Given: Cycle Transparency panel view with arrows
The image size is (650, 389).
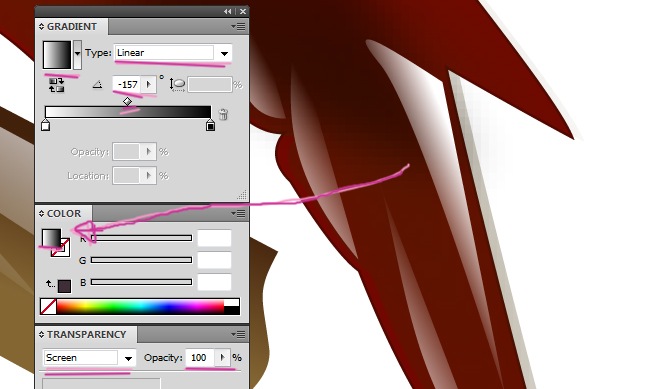Looking at the screenshot, I should coord(41,334).
